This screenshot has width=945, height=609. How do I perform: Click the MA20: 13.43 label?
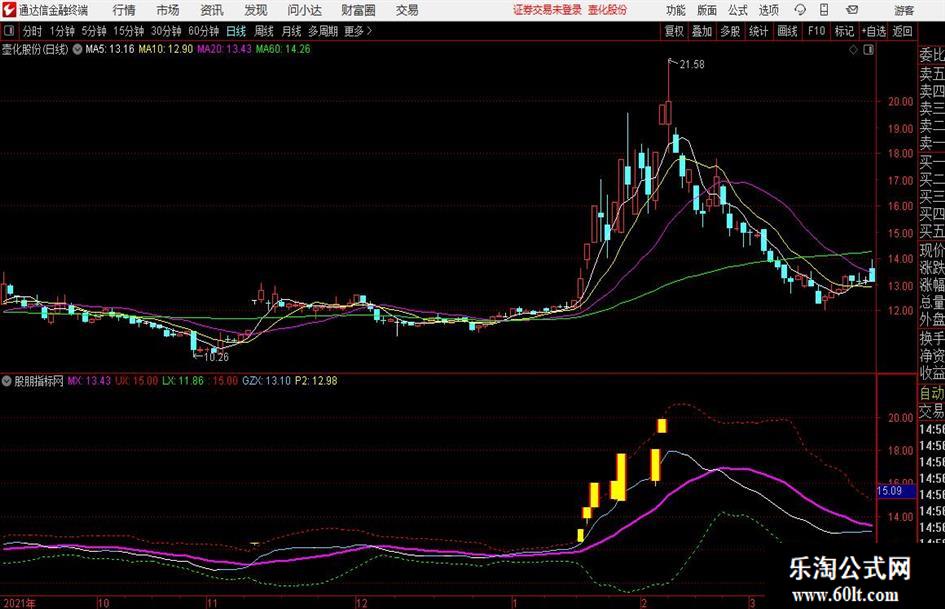tap(224, 49)
